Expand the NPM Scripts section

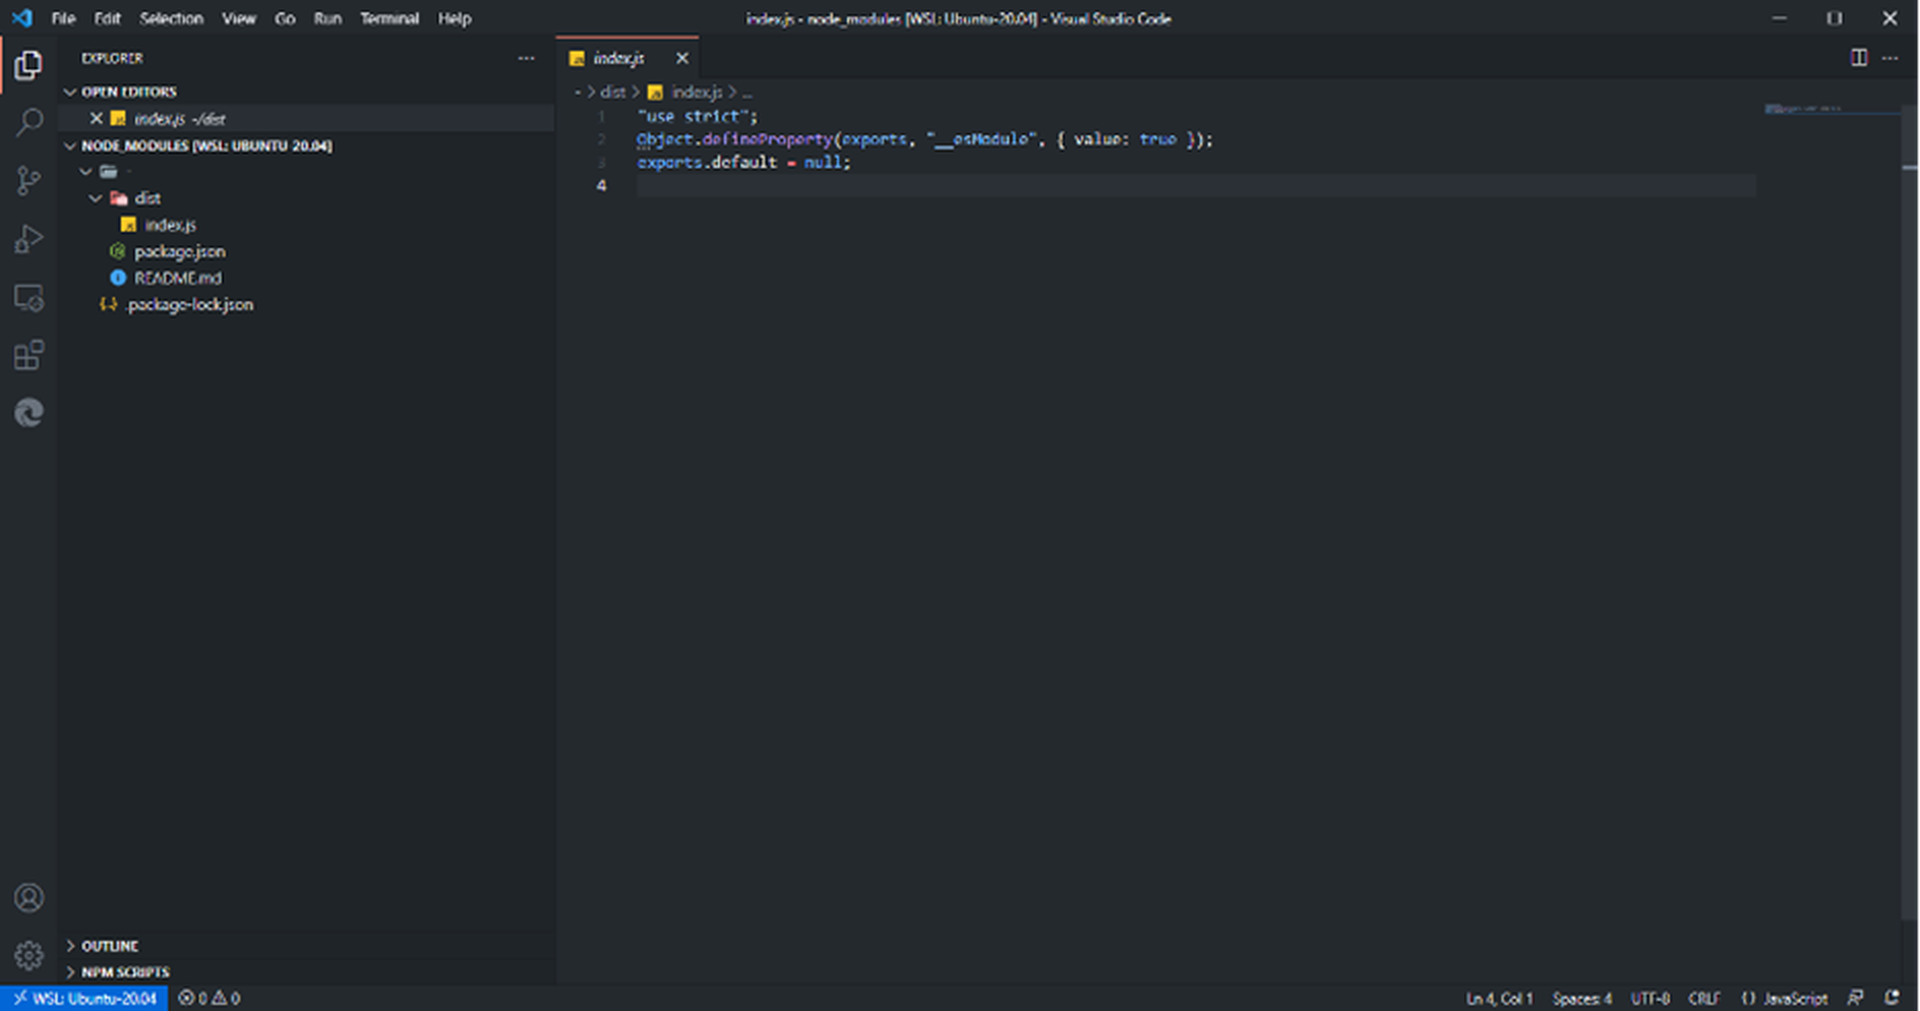[x=70, y=972]
